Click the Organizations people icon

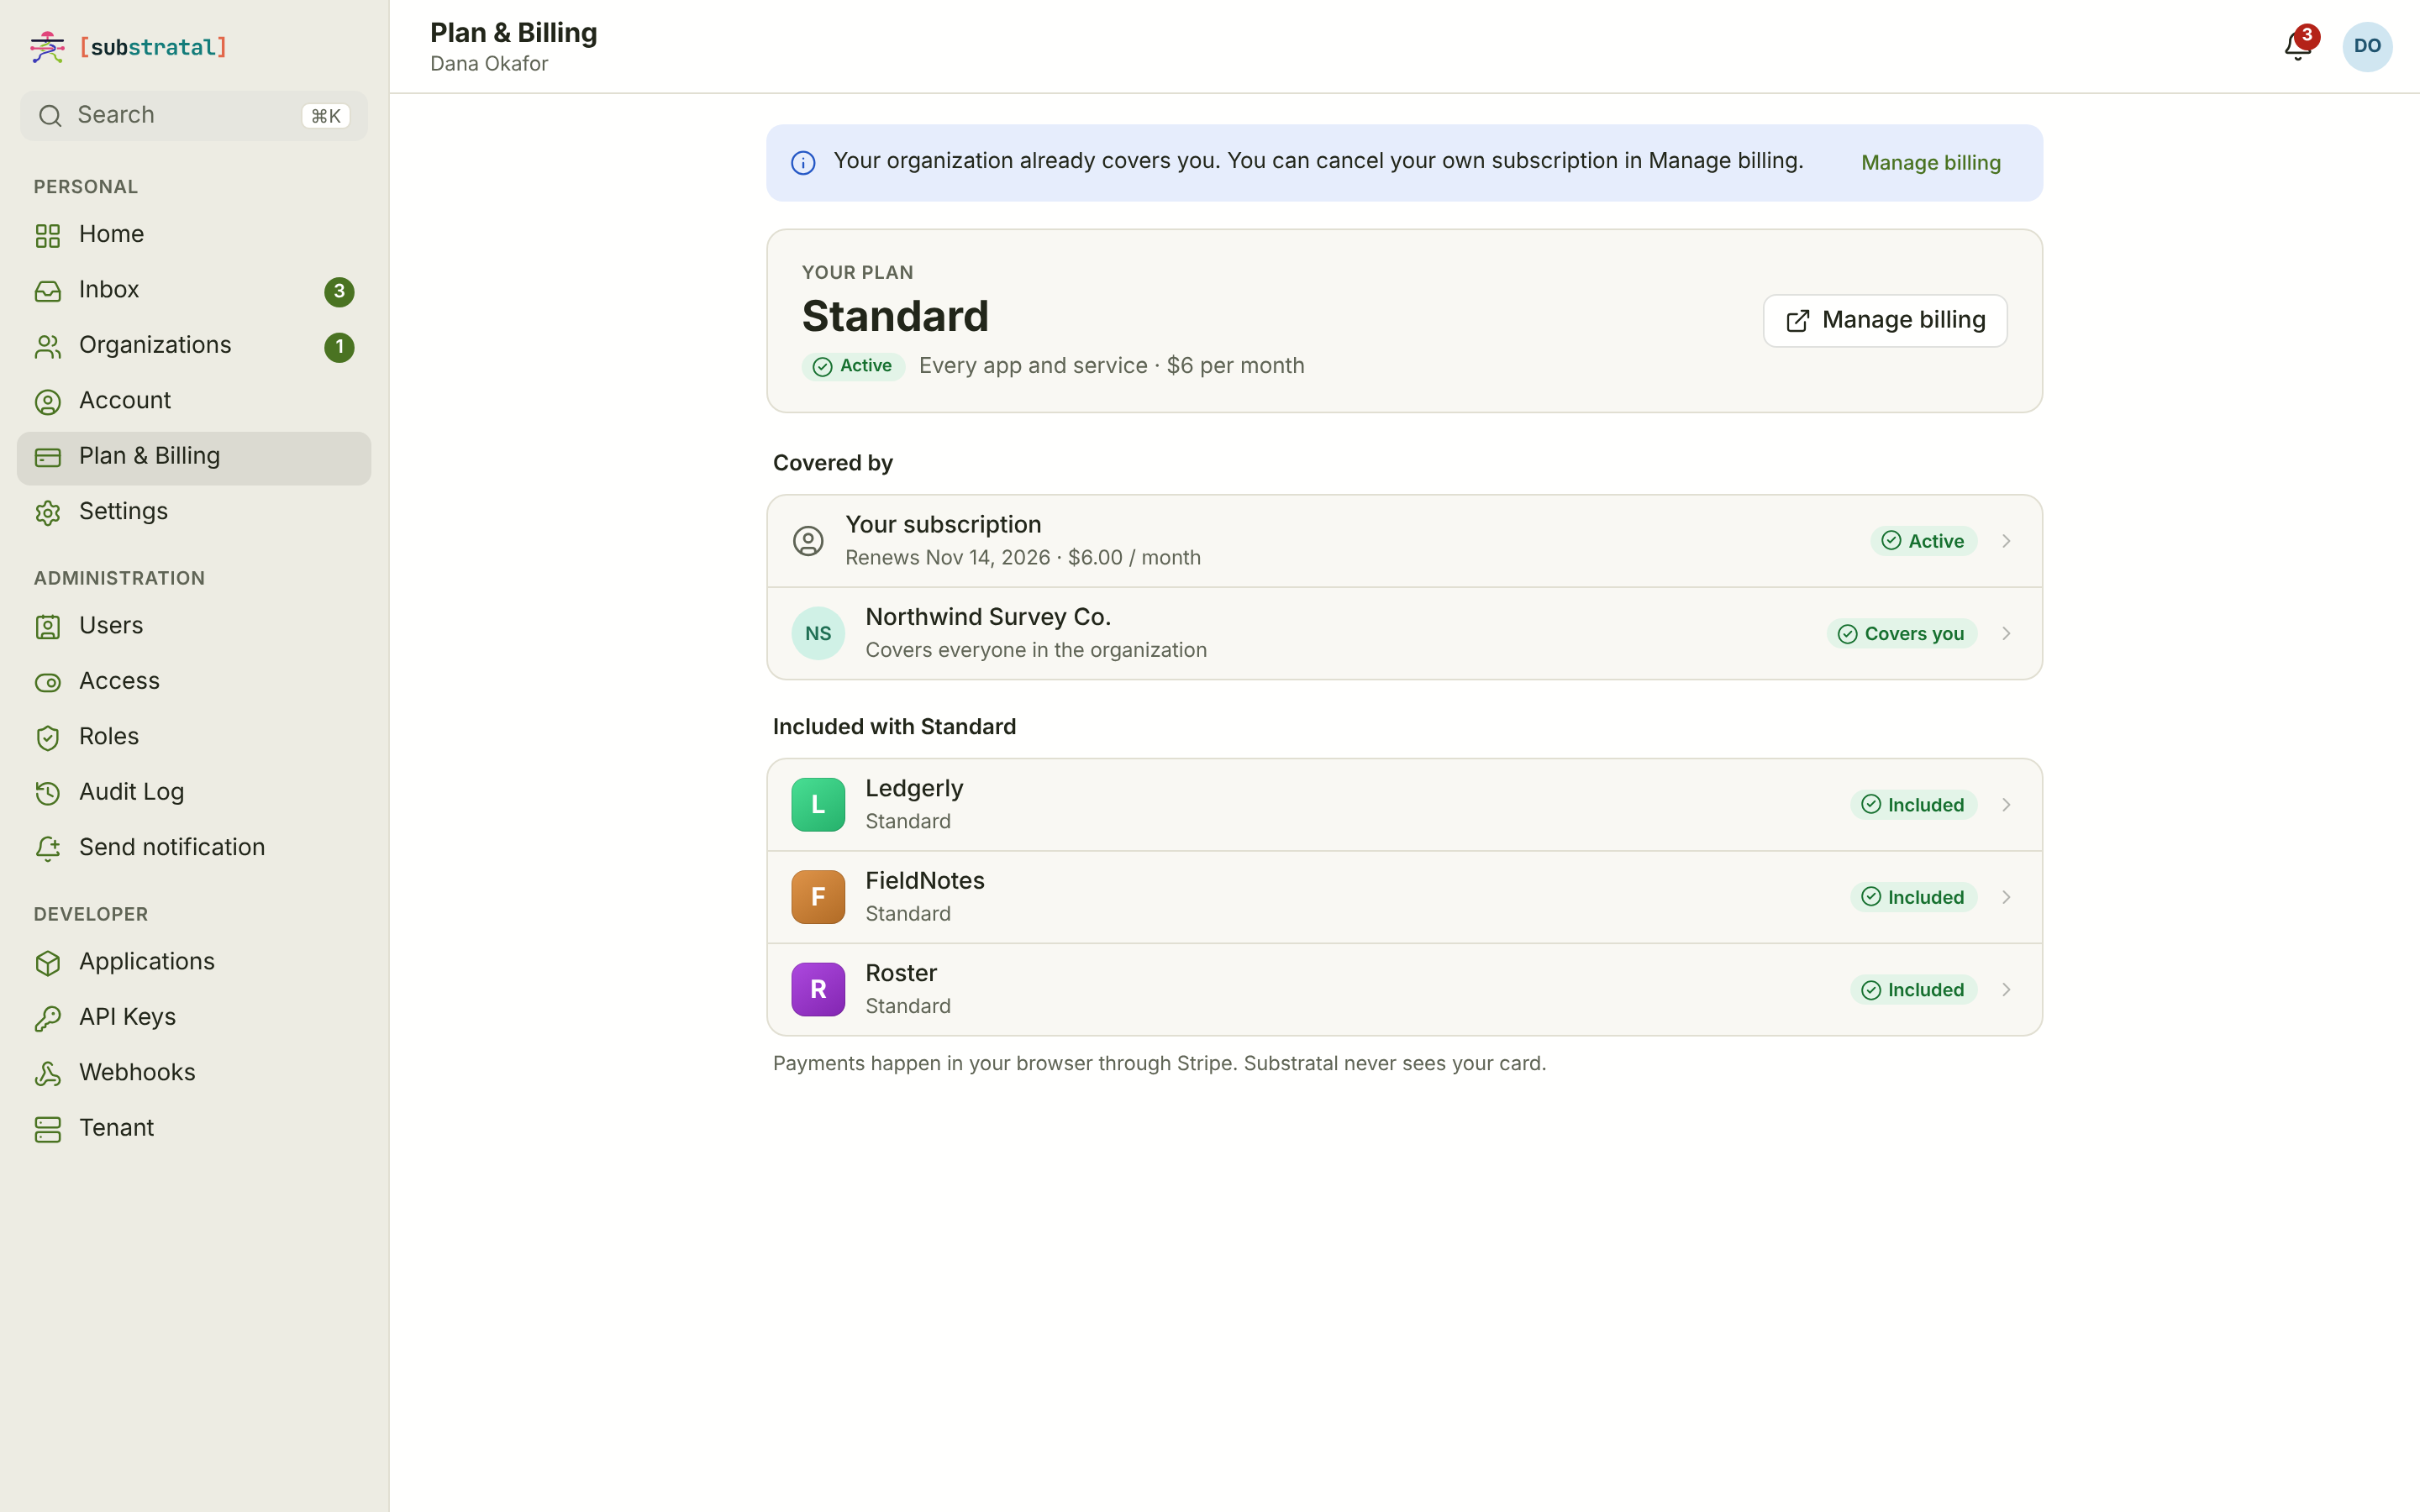point(48,346)
